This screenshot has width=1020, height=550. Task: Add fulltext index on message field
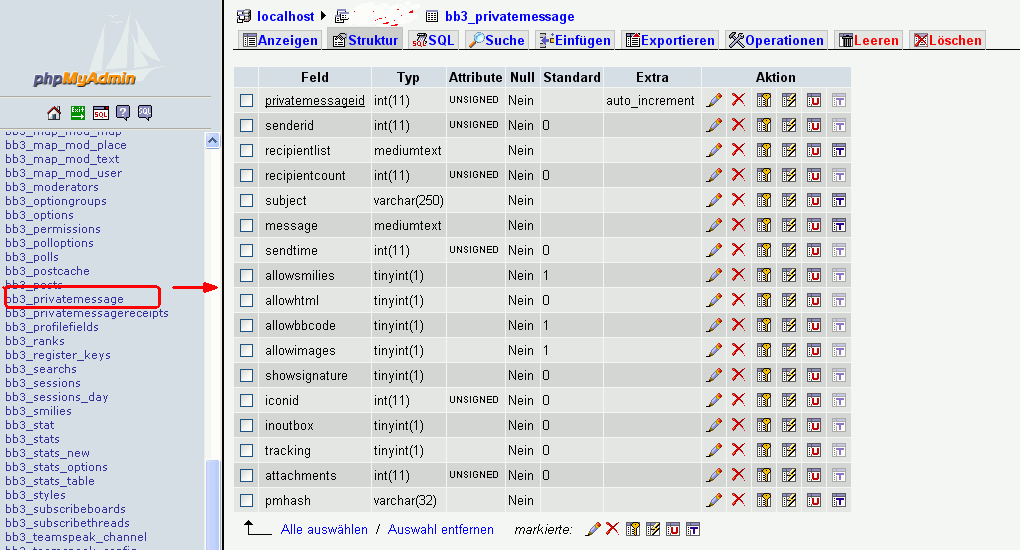(839, 225)
